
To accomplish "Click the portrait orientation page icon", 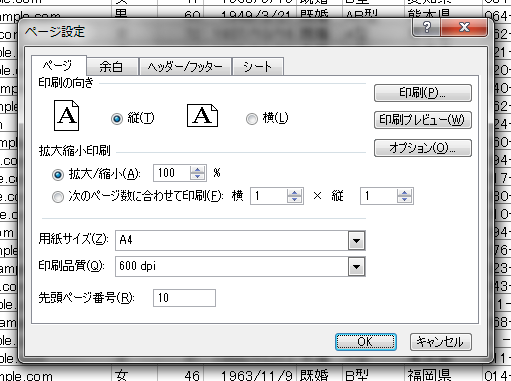I will 67,115.
